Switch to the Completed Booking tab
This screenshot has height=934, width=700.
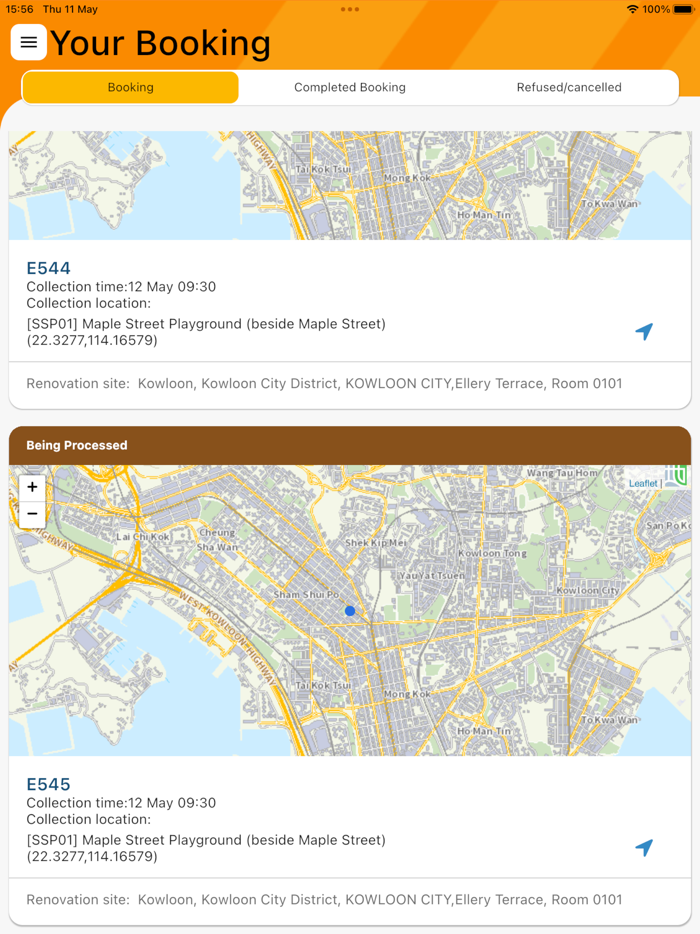[350, 88]
